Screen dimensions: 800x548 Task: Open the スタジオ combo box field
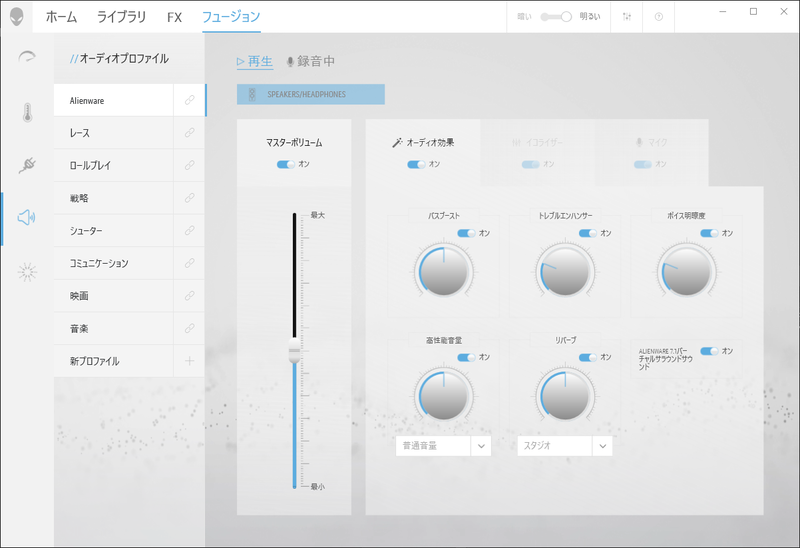click(565, 446)
